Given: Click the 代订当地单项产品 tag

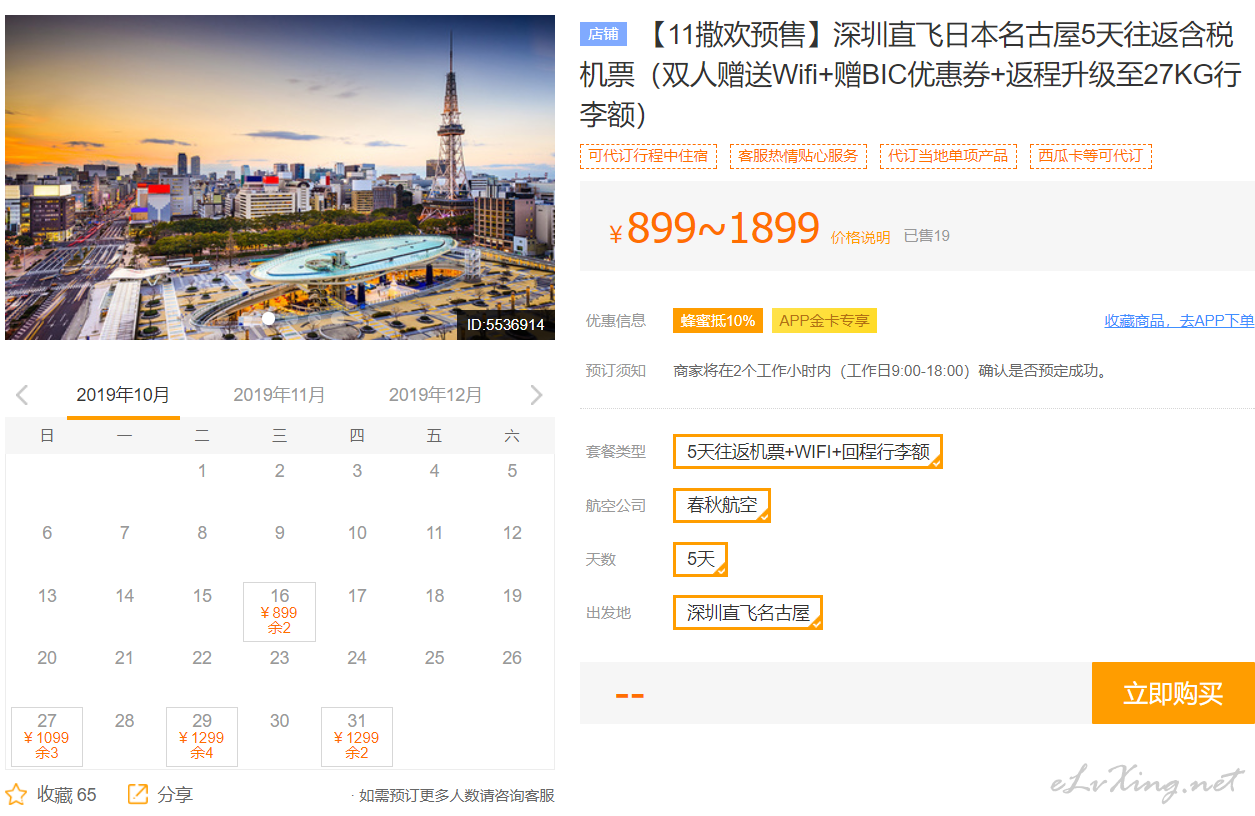Looking at the screenshot, I should pyautogui.click(x=948, y=156).
